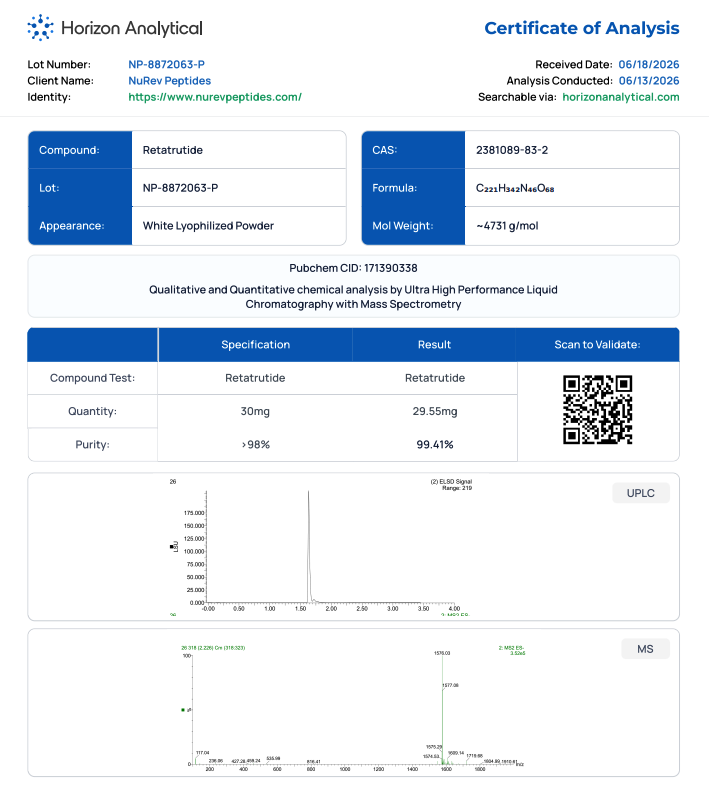
Task: Click the Certificate of Analysis title
Action: pyautogui.click(x=582, y=28)
